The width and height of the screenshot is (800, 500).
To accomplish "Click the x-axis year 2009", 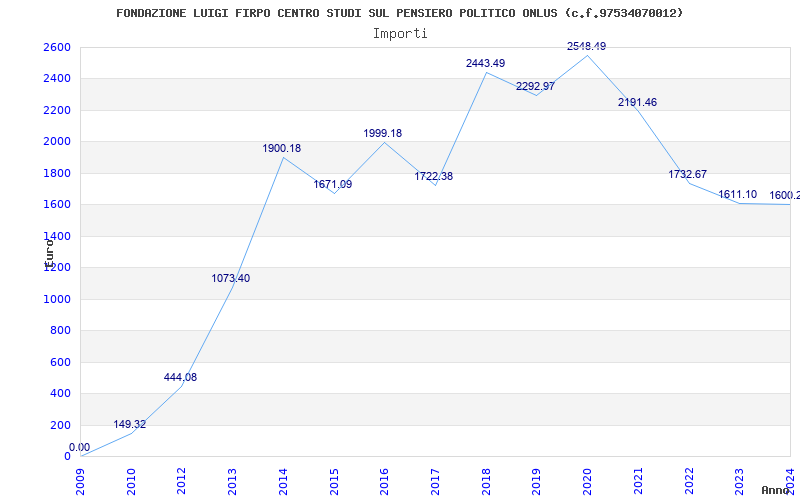I will pyautogui.click(x=81, y=481).
